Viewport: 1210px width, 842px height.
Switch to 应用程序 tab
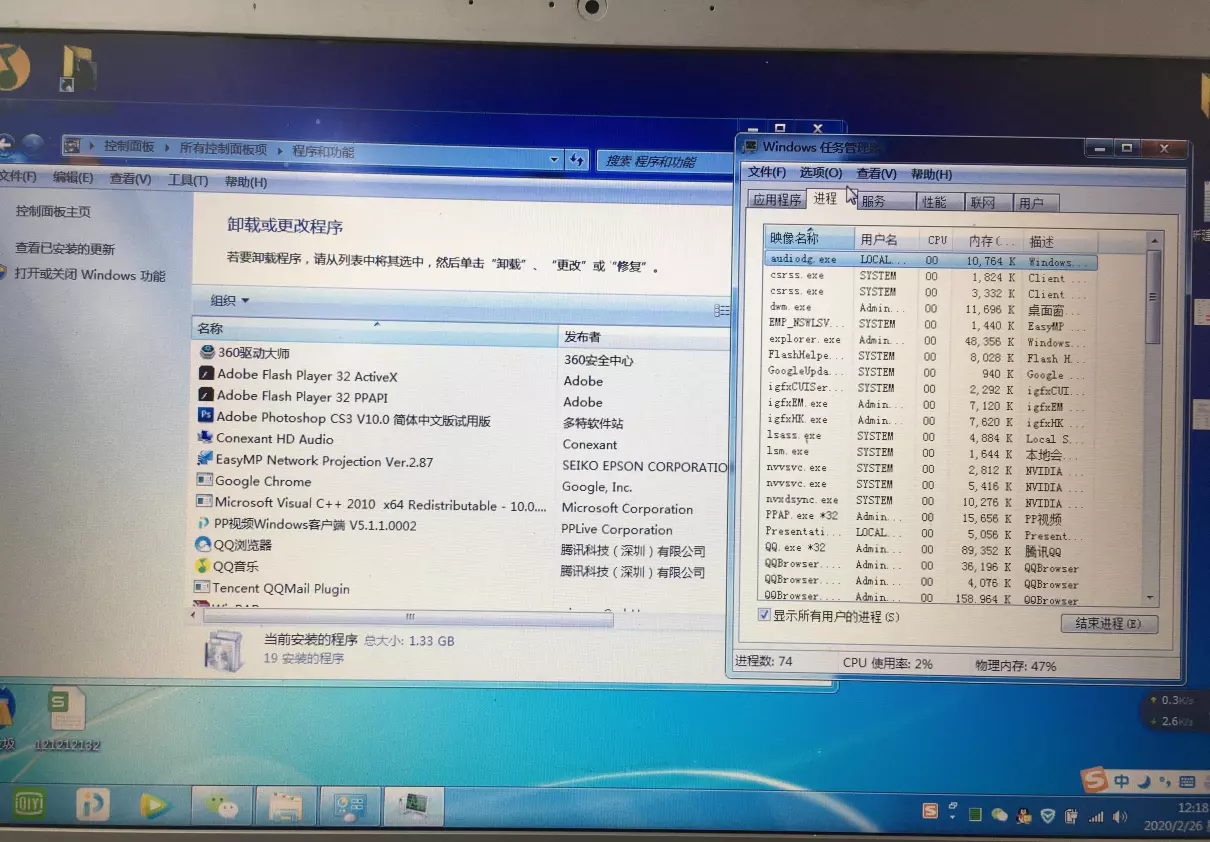tap(777, 200)
